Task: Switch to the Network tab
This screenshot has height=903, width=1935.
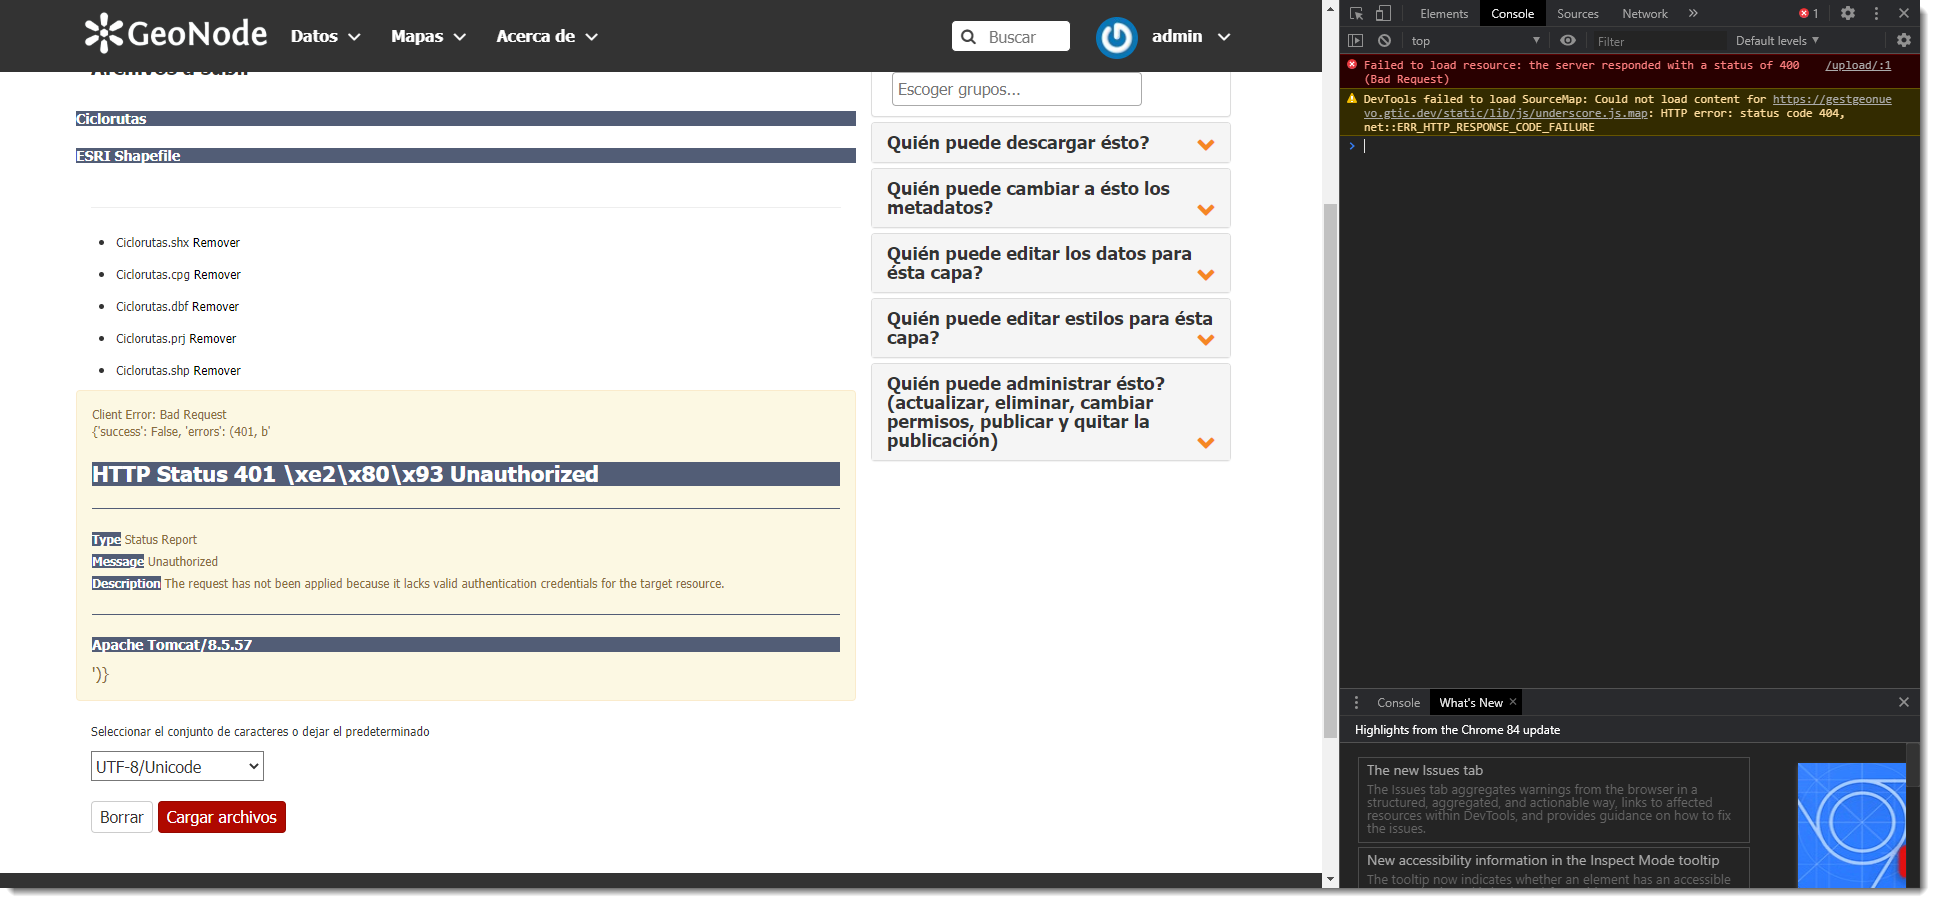Action: click(1645, 13)
